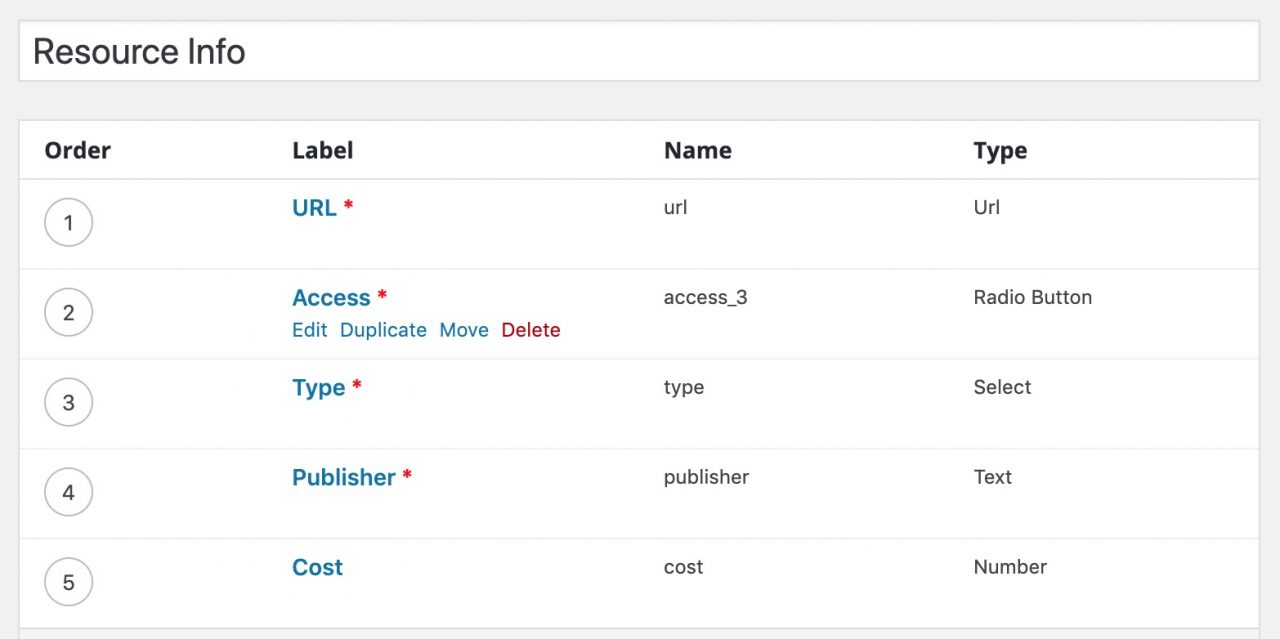Image resolution: width=1280 pixels, height=639 pixels.
Task: Click the Label column header
Action: pyautogui.click(x=322, y=150)
